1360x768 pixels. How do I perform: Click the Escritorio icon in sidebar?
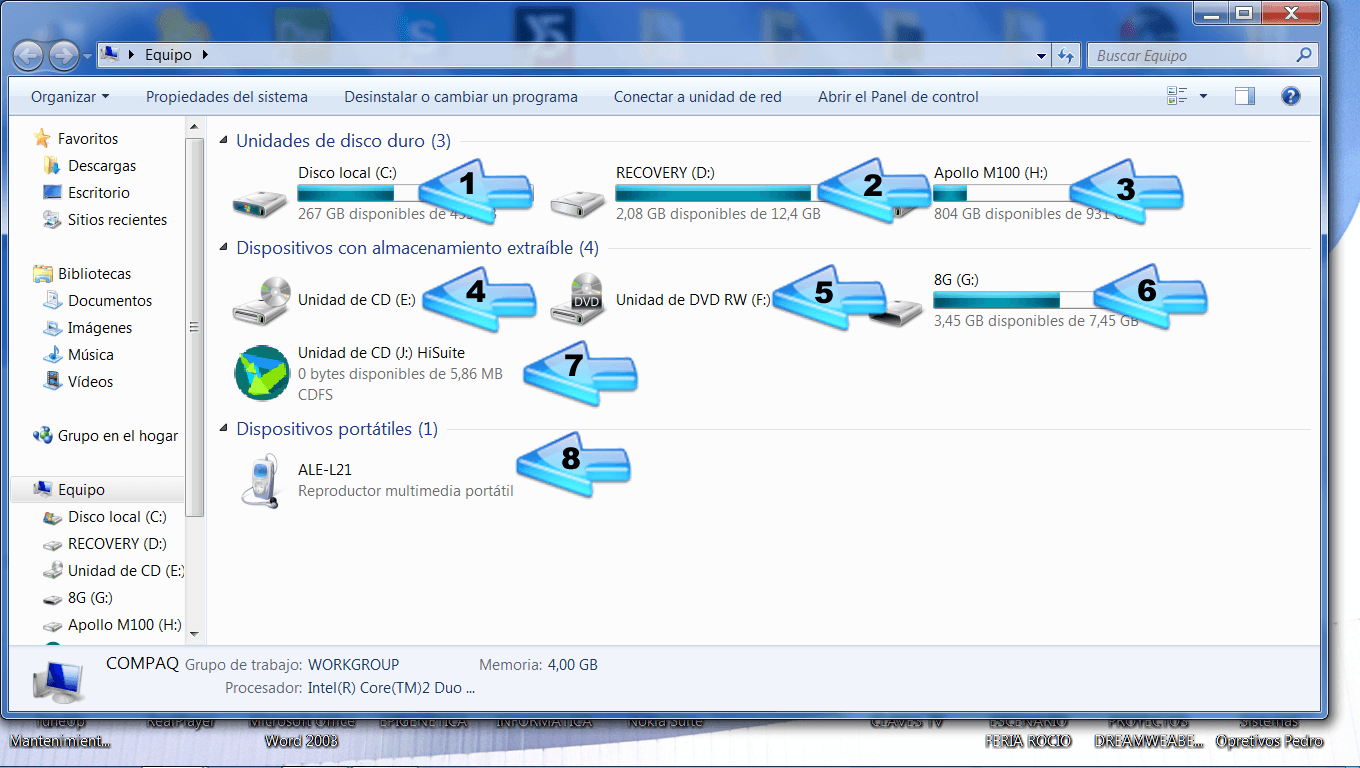(x=52, y=192)
